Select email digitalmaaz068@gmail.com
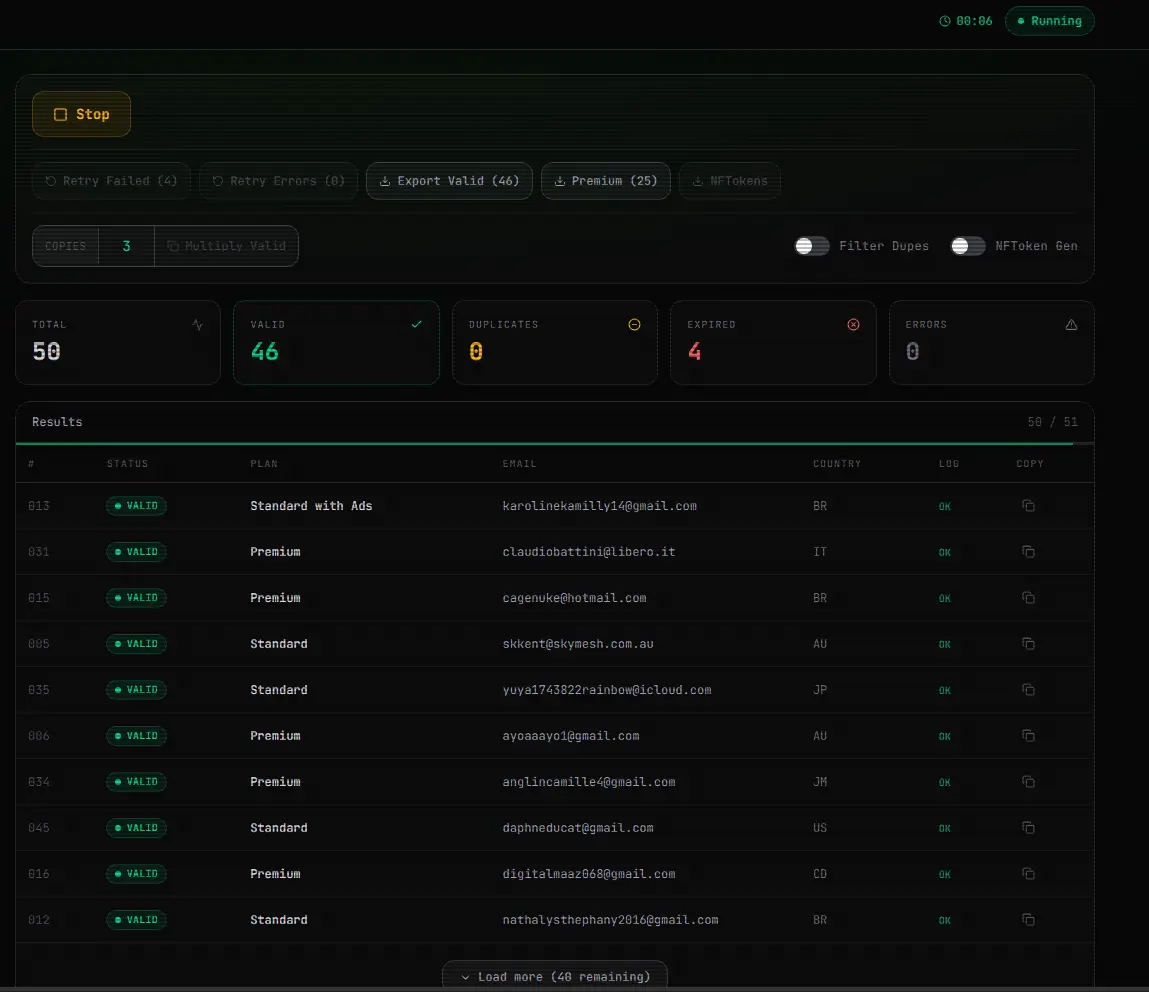Screen dimensions: 1149x992 588,874
